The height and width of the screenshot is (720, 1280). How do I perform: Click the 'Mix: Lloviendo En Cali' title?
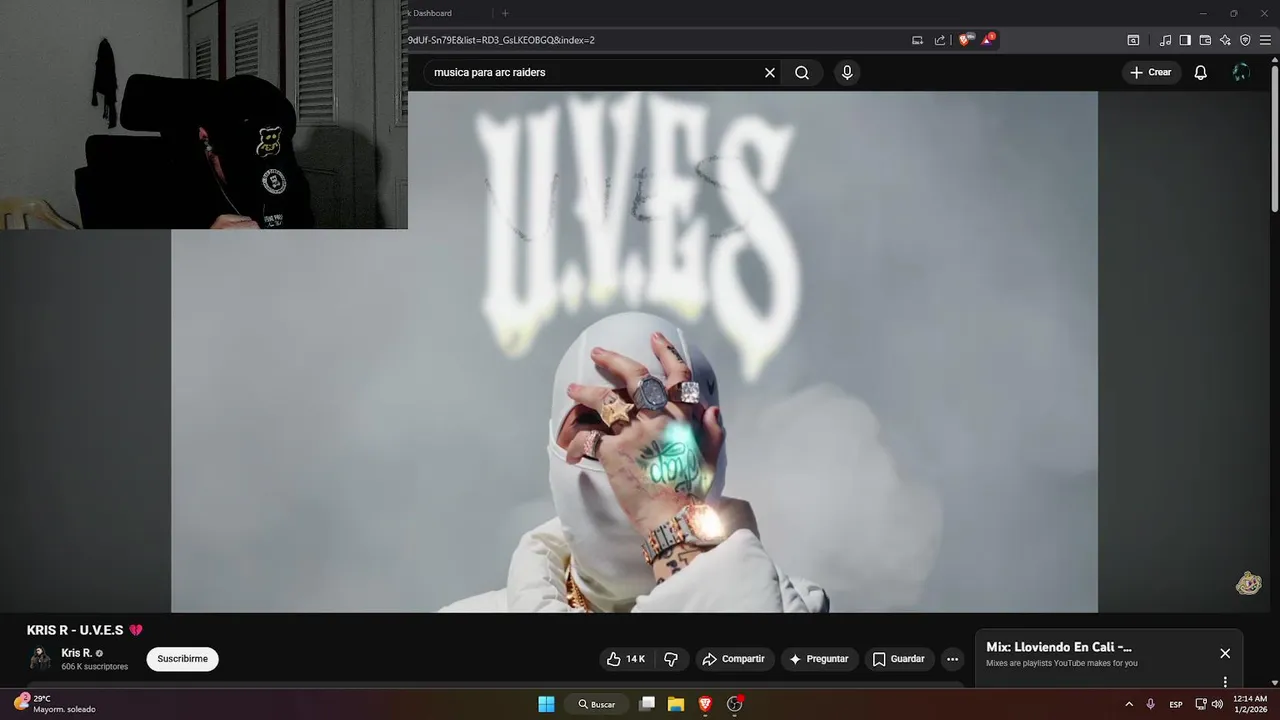tap(1059, 647)
